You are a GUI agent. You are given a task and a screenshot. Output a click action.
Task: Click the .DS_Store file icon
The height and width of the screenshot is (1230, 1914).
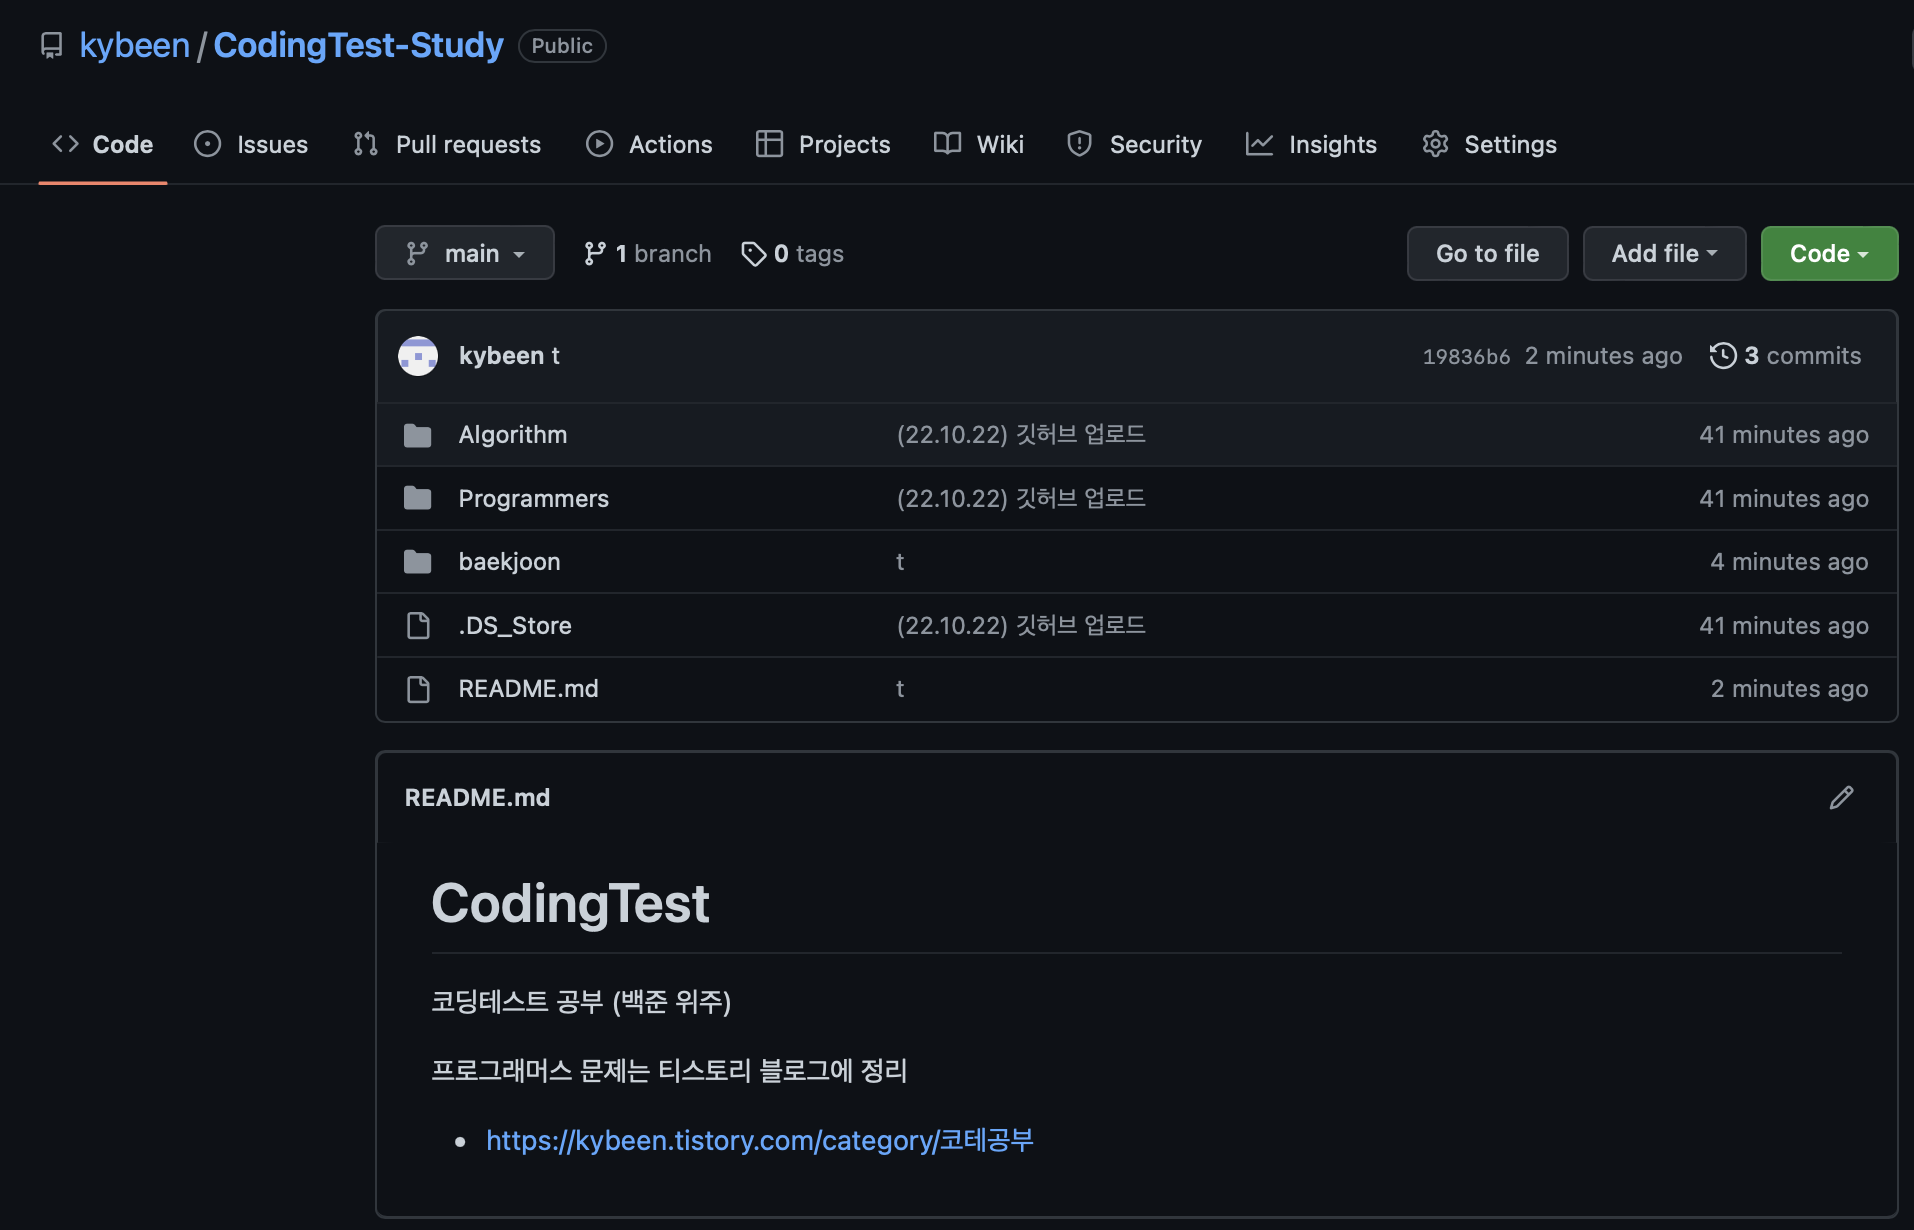418,625
